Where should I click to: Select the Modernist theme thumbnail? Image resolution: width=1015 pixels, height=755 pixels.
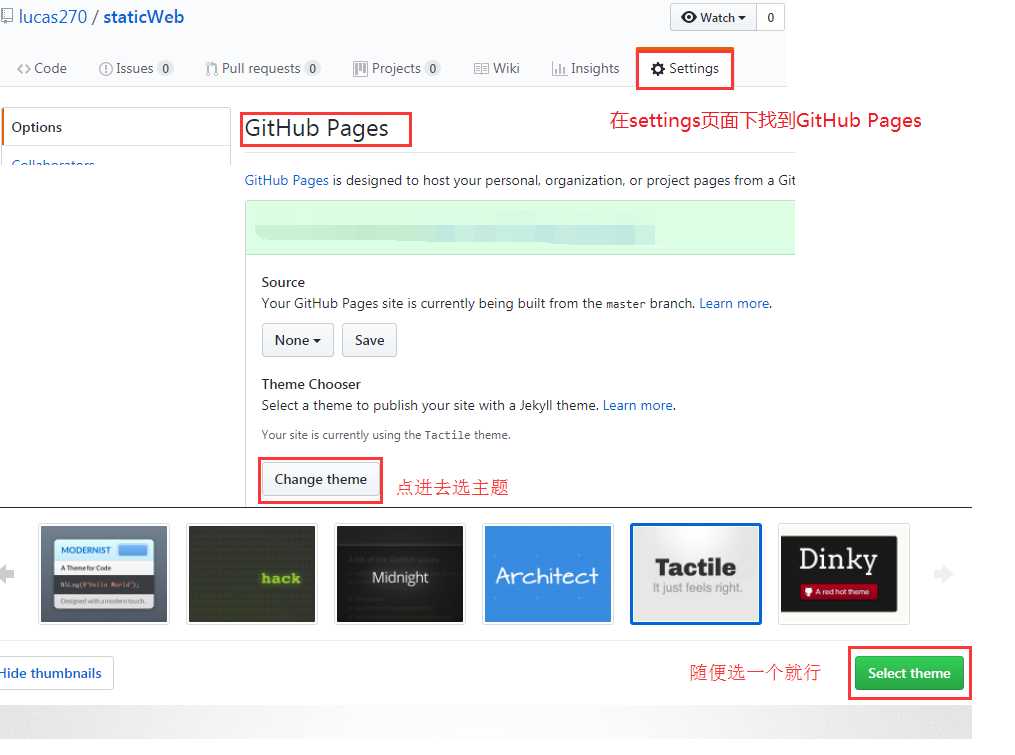[104, 574]
